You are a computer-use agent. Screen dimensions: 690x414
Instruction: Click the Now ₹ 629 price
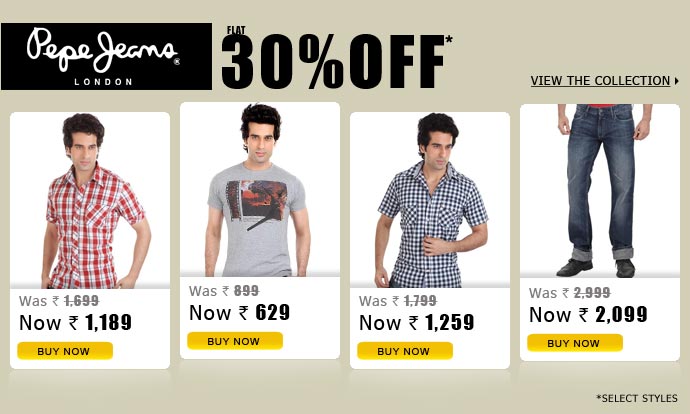[239, 313]
